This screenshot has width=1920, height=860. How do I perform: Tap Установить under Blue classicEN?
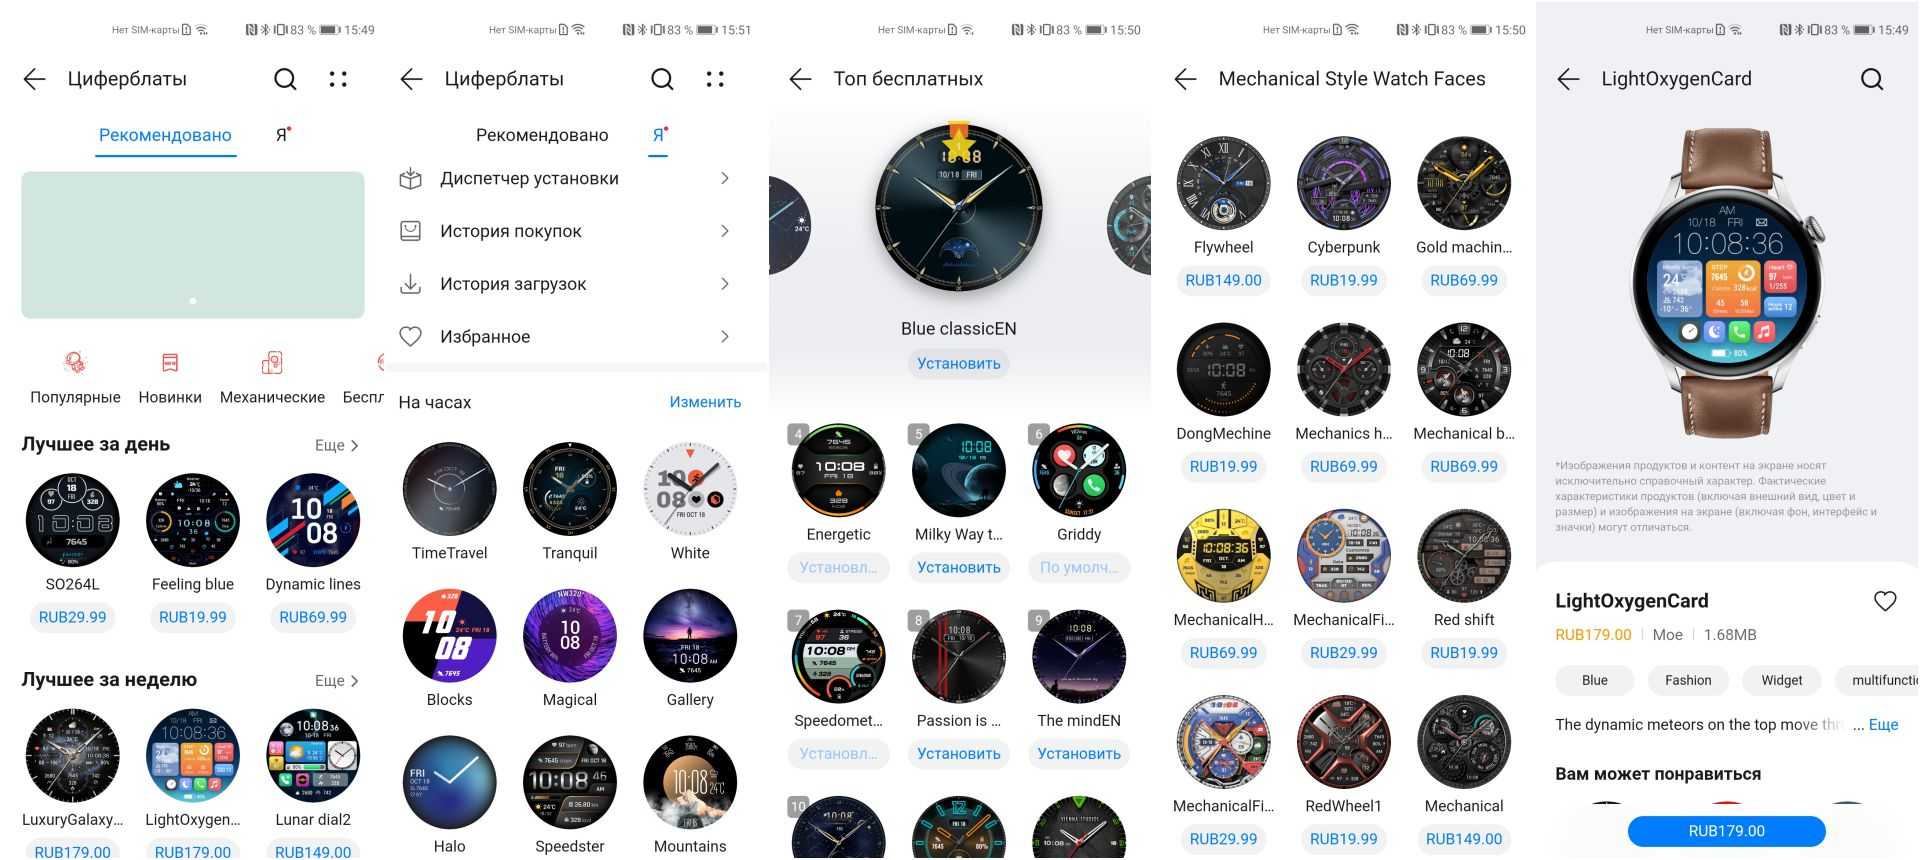(959, 364)
